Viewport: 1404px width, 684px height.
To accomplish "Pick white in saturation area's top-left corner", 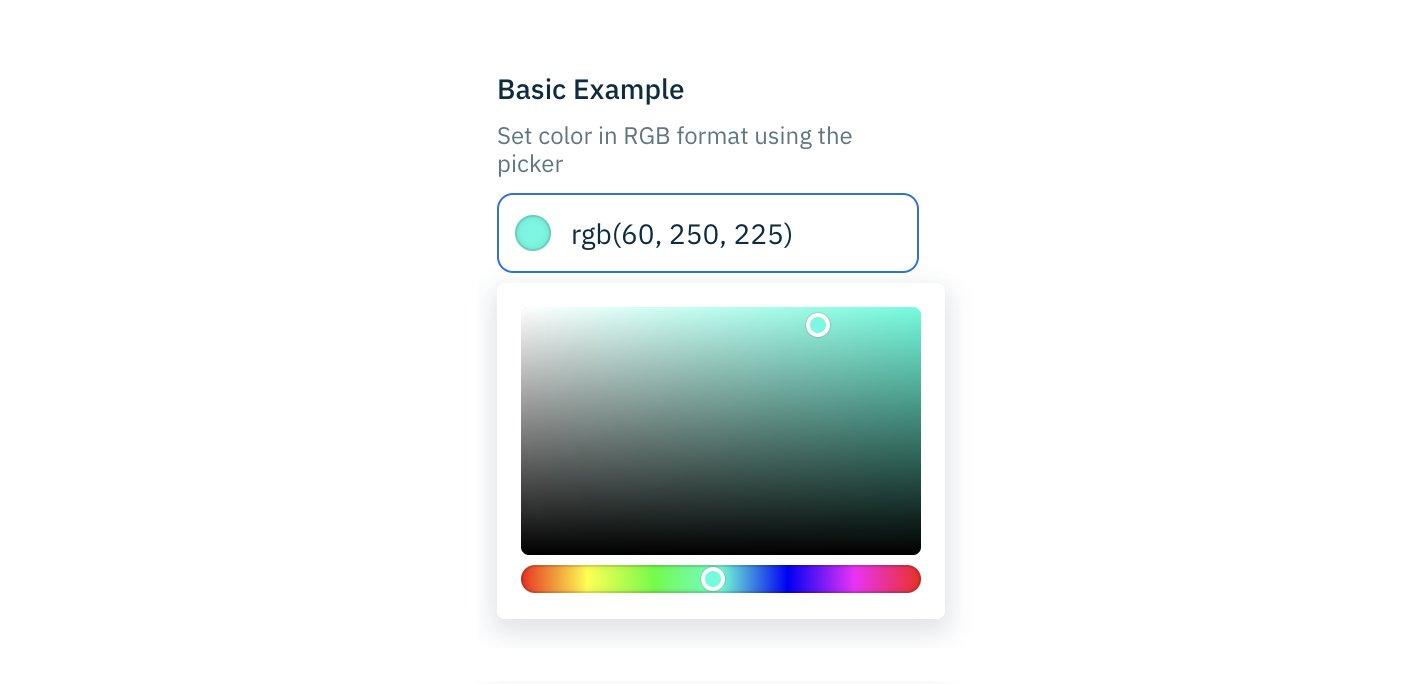I will tap(524, 310).
